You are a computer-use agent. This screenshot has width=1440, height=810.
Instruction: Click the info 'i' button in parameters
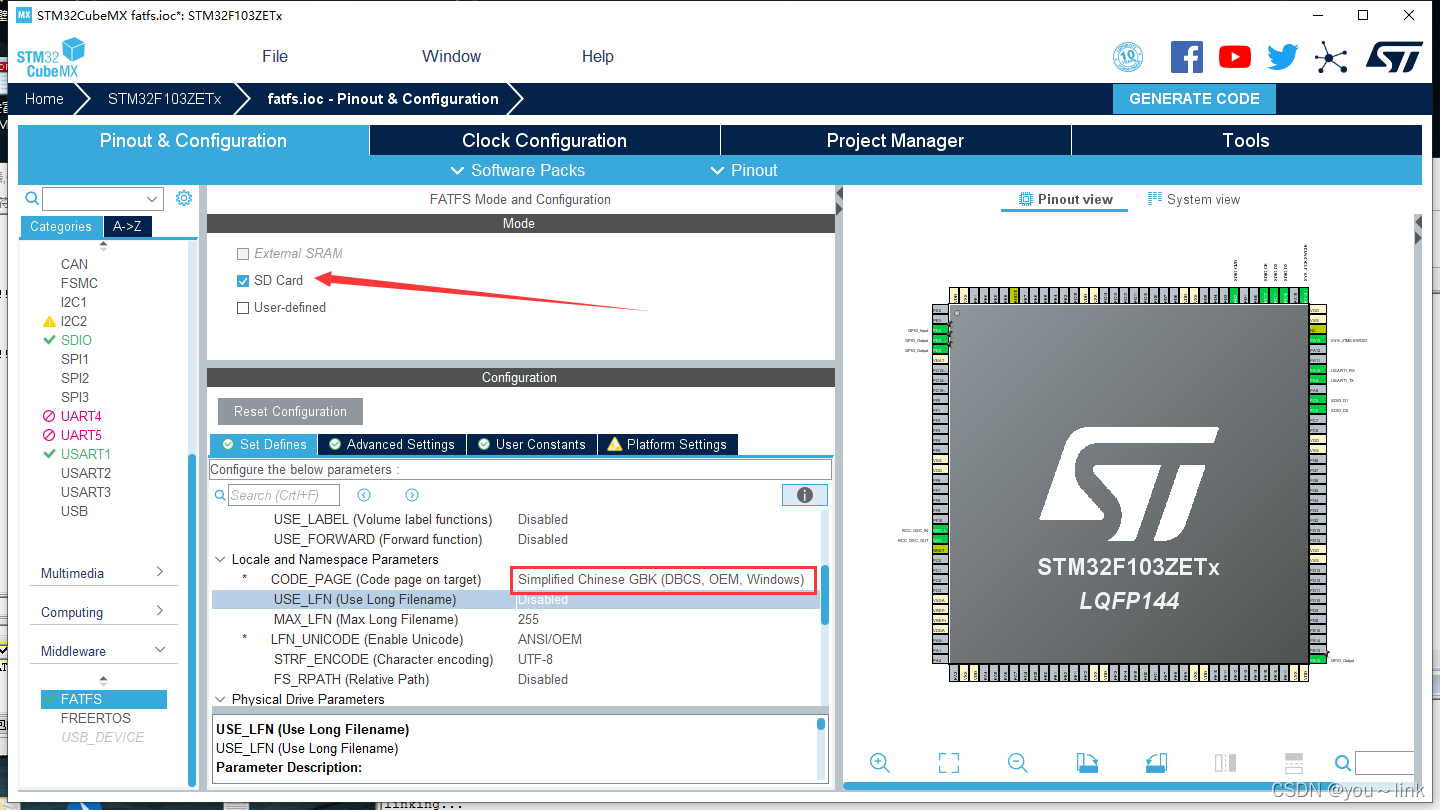tap(804, 495)
